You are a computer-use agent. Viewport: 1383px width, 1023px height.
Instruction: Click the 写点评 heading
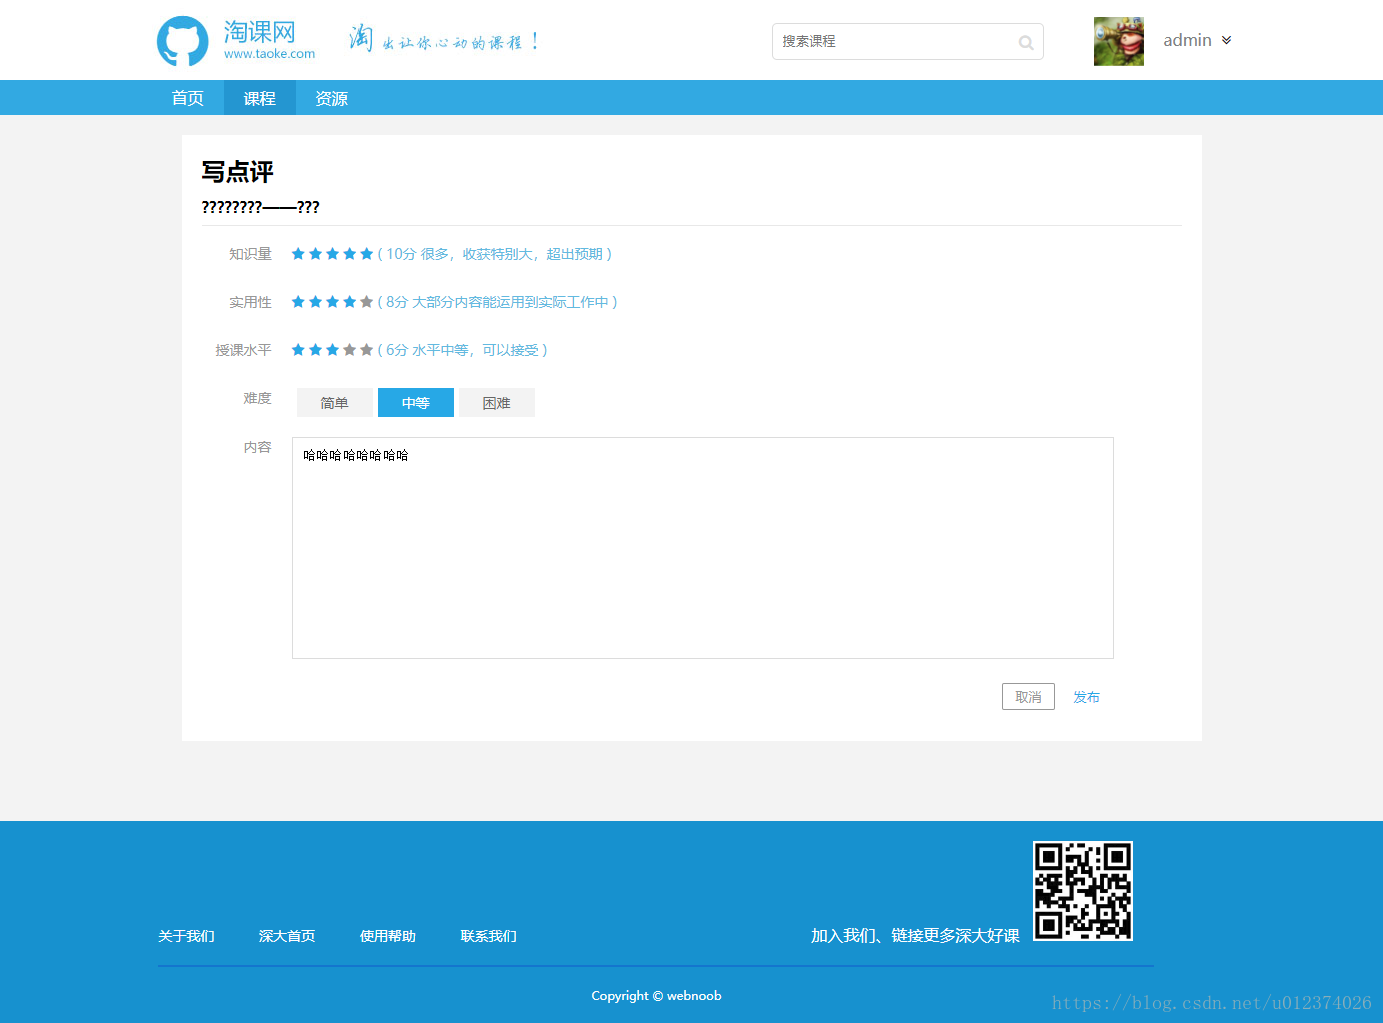click(x=238, y=172)
